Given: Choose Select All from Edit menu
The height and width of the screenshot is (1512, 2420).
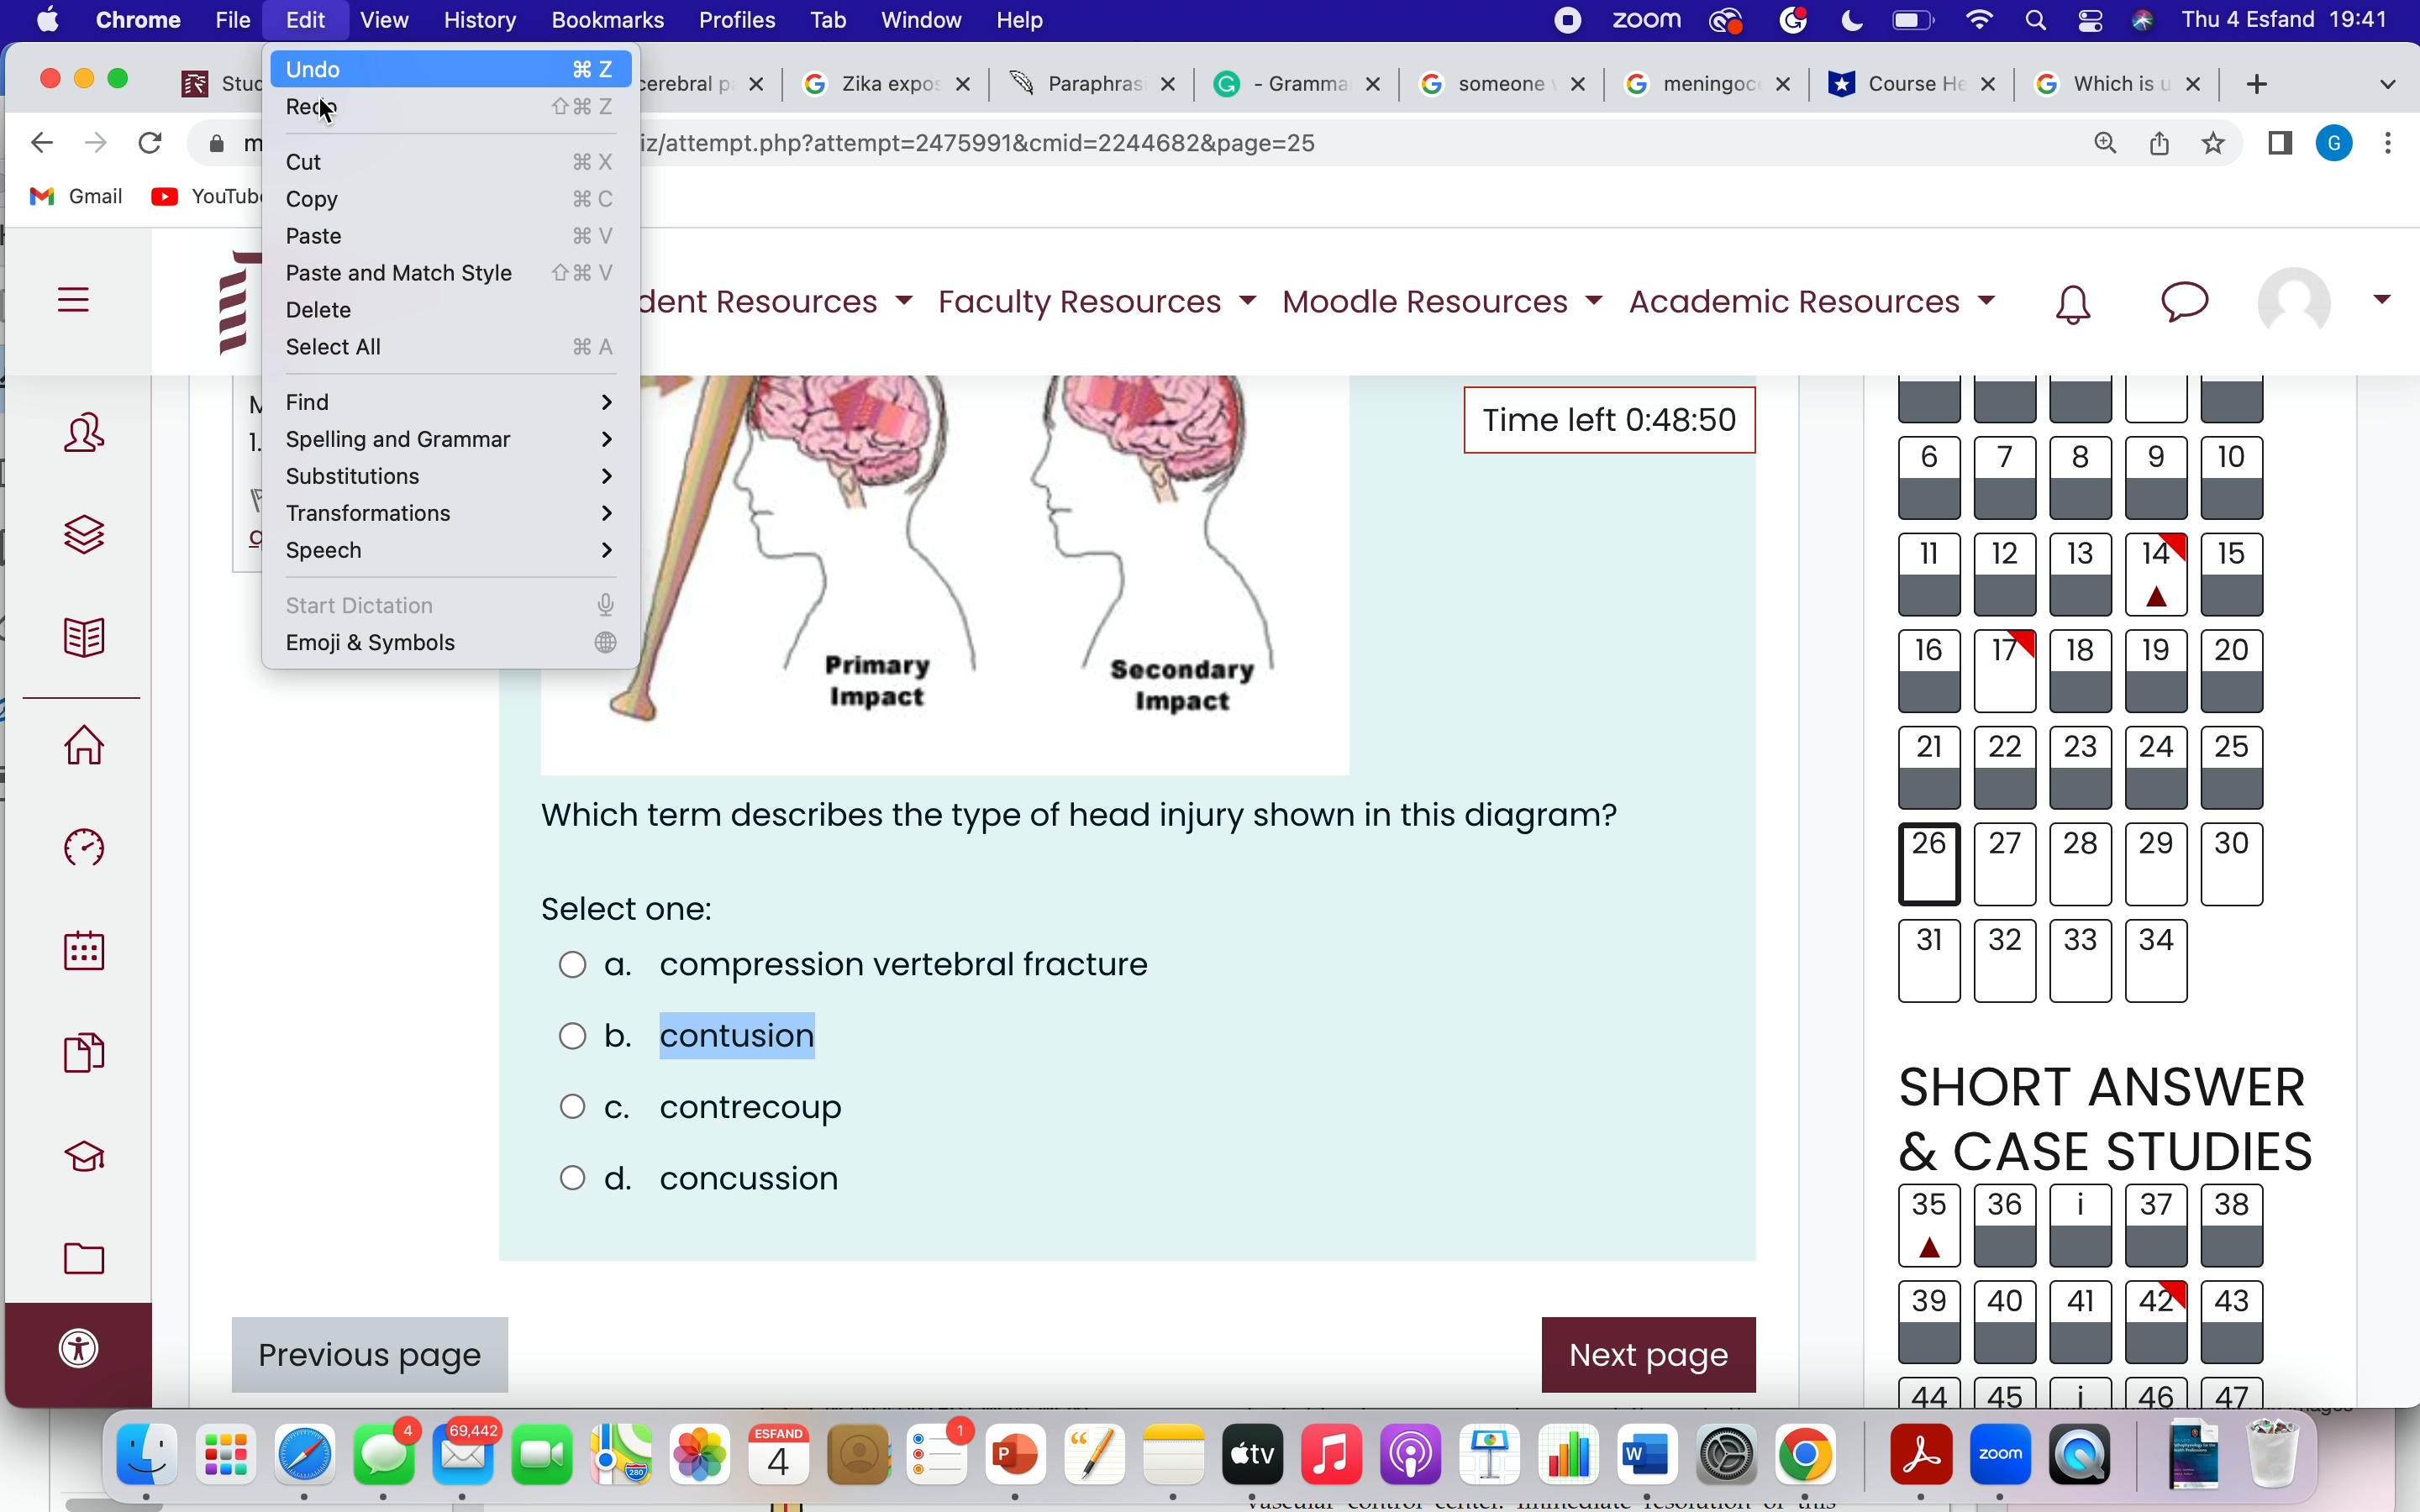Looking at the screenshot, I should coord(333,347).
